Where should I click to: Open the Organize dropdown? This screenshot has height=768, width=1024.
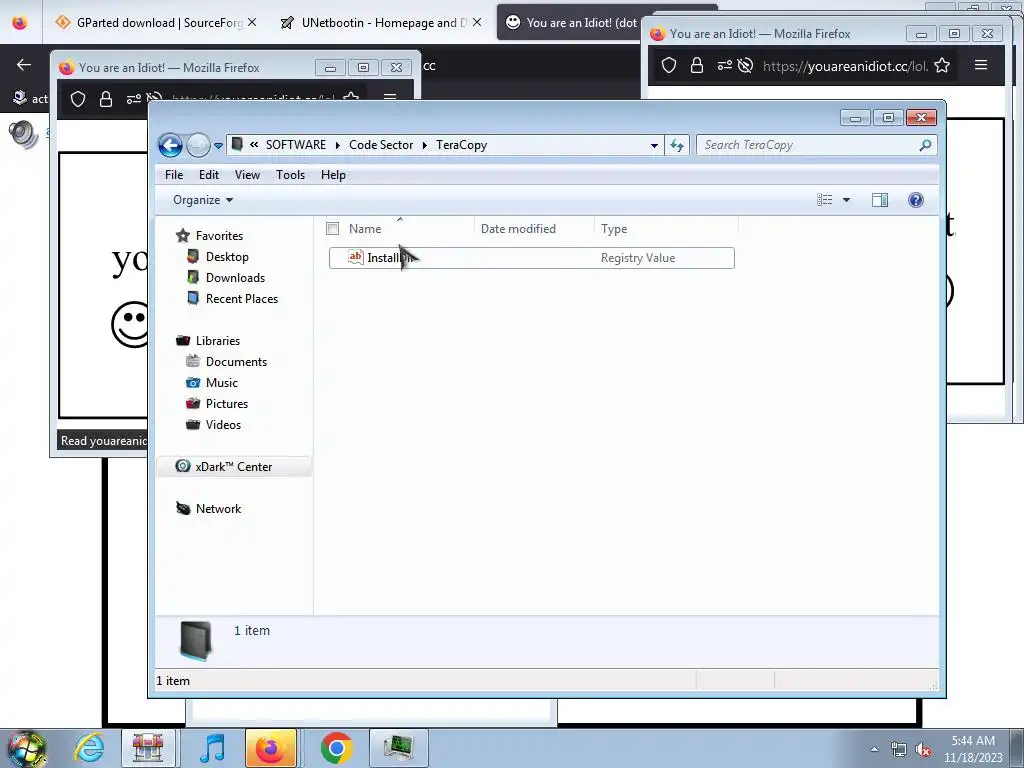click(202, 200)
